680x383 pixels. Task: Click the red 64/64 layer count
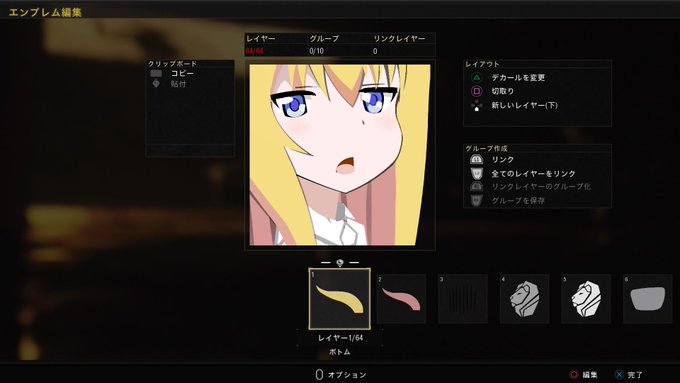[255, 51]
